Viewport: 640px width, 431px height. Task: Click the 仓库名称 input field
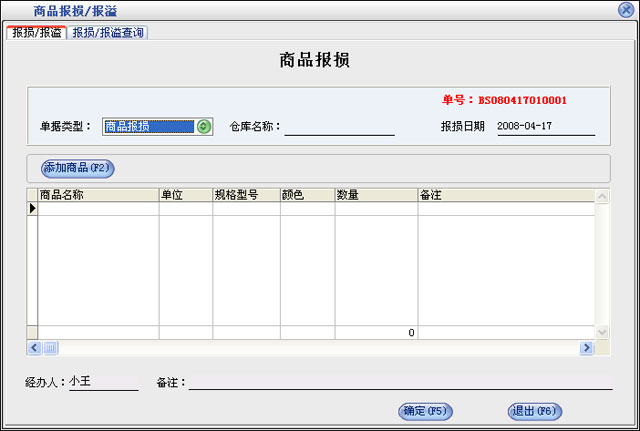click(x=339, y=127)
